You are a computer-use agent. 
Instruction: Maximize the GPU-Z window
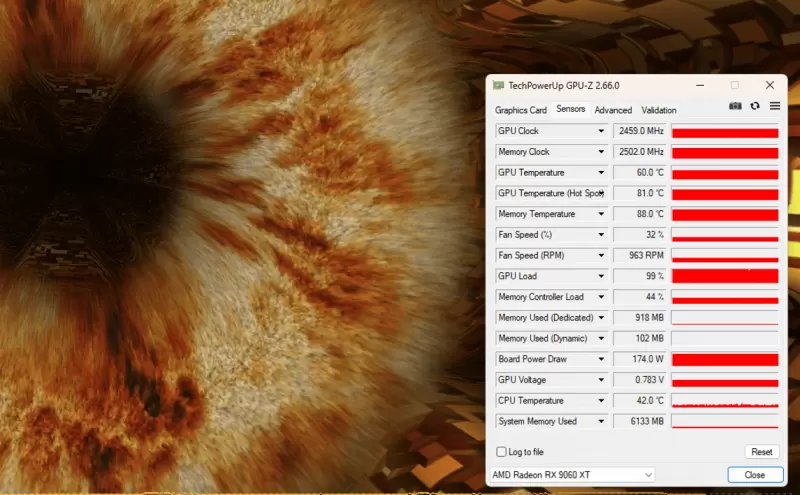click(734, 86)
